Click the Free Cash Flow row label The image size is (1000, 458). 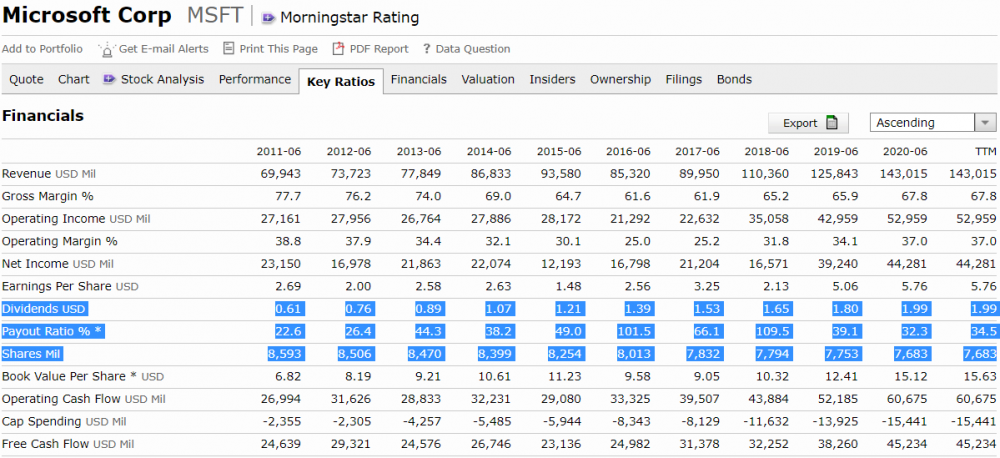point(68,444)
